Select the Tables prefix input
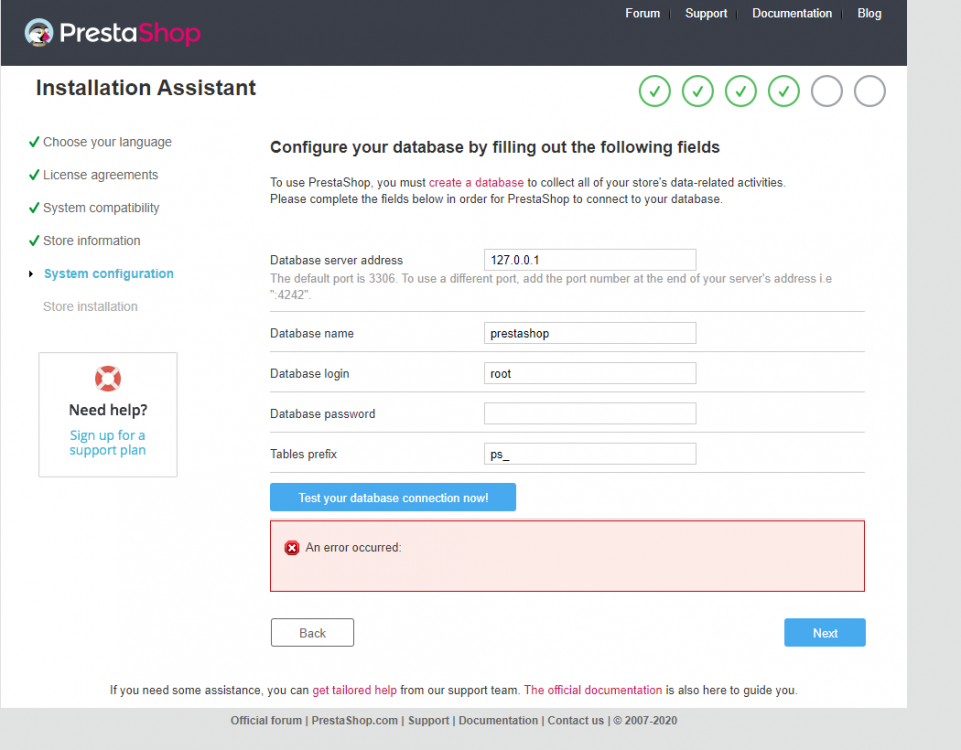The height and width of the screenshot is (750, 961). pos(590,454)
